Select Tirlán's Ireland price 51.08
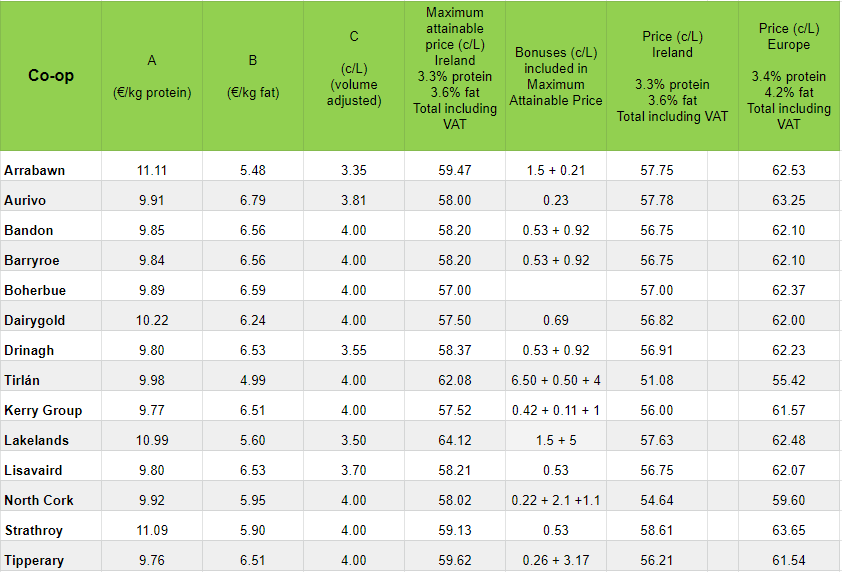 657,380
